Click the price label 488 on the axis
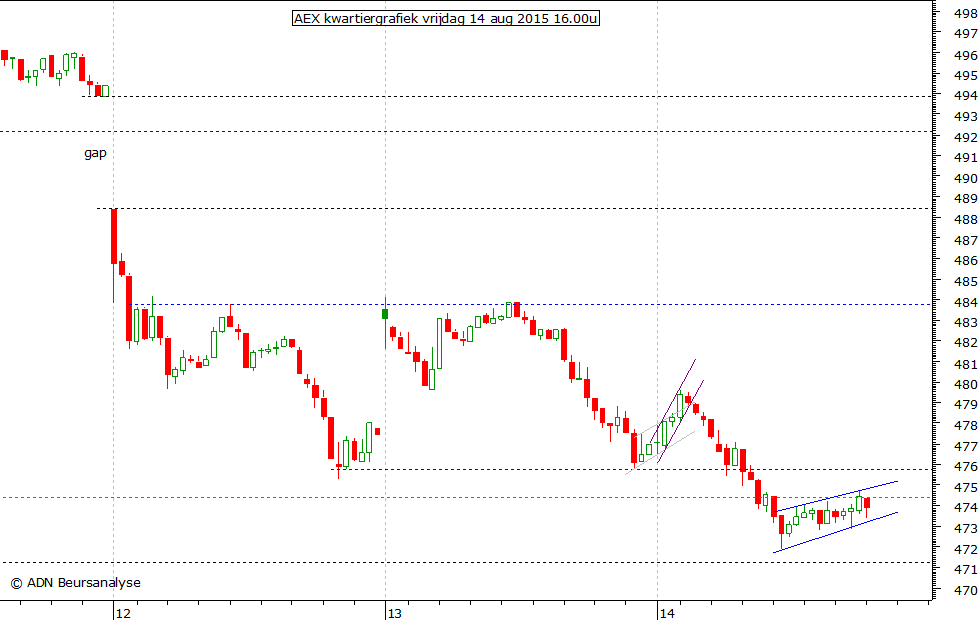Viewport: 980px width, 620px height. tap(966, 219)
